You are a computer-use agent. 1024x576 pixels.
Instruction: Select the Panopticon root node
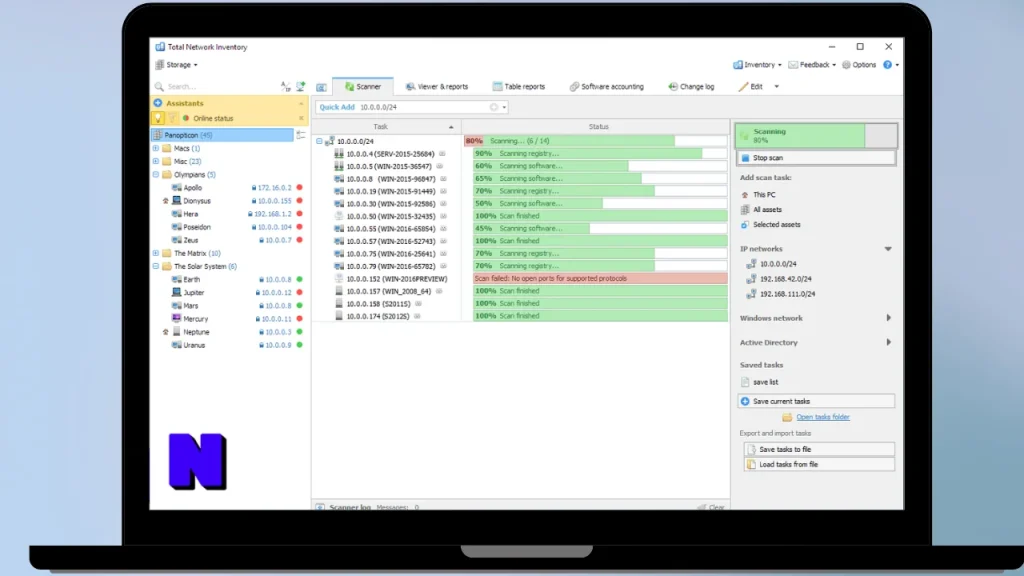222,135
